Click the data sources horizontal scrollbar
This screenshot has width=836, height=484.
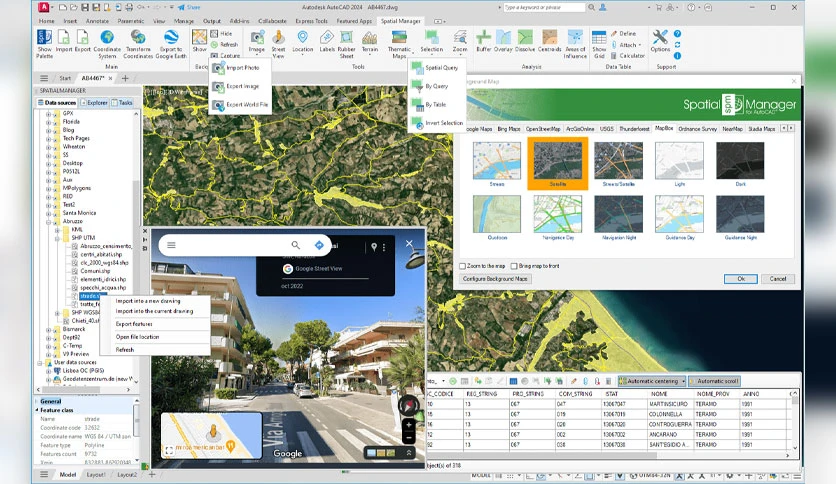(84, 390)
